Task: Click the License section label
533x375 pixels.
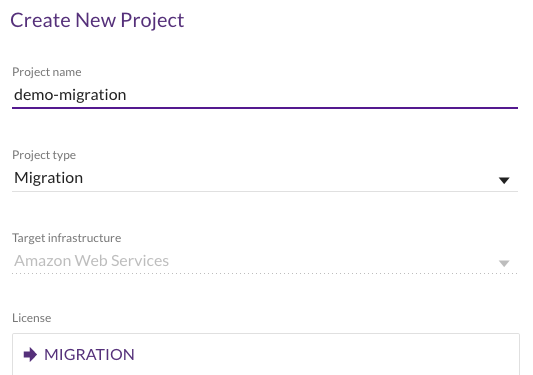Action: point(32,318)
